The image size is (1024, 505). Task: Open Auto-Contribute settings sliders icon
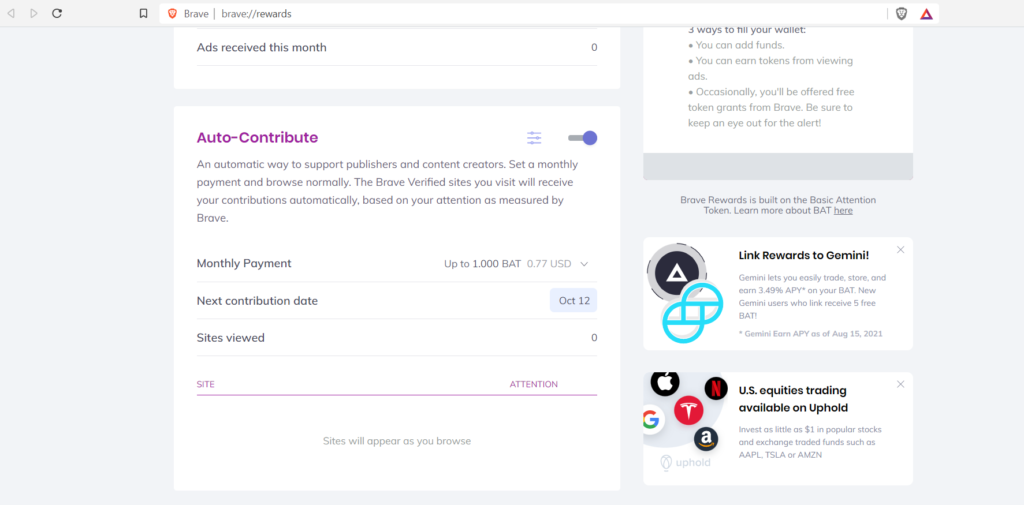534,138
